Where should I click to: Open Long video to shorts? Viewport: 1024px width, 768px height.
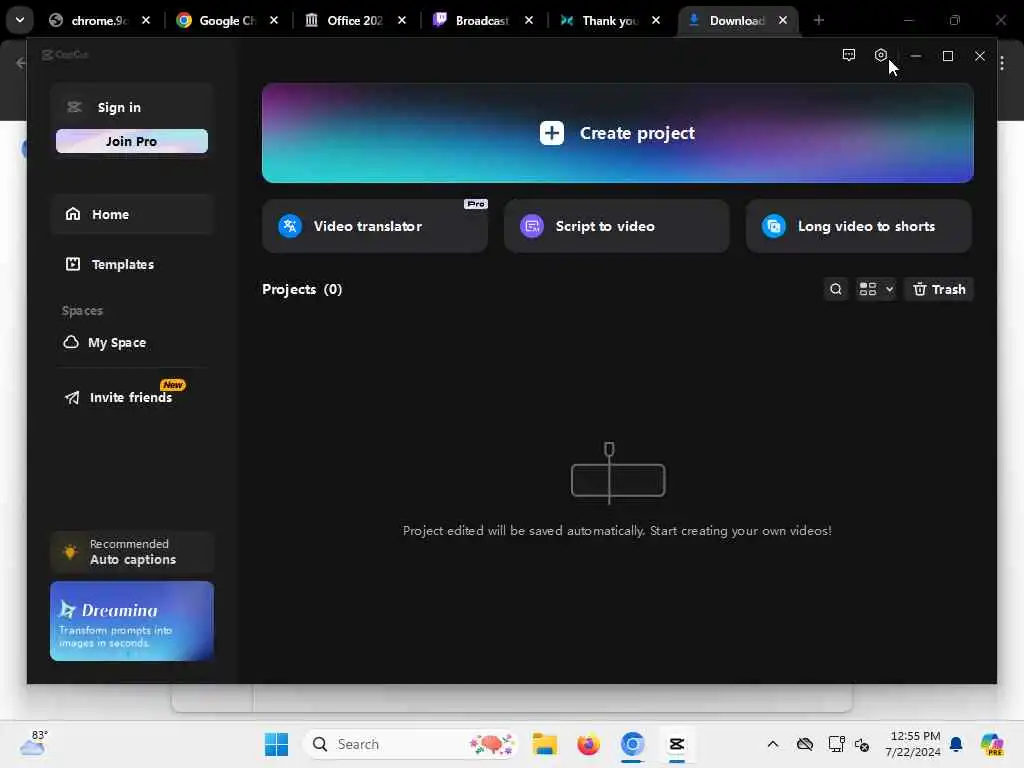tap(859, 226)
